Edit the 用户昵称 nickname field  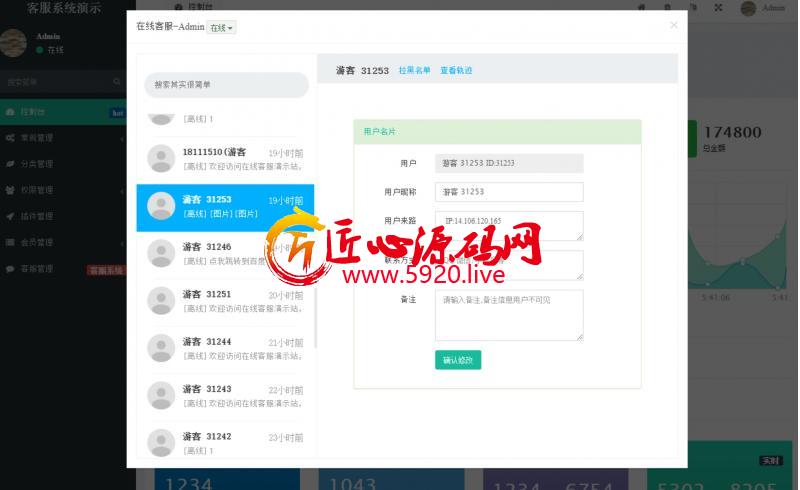(509, 192)
